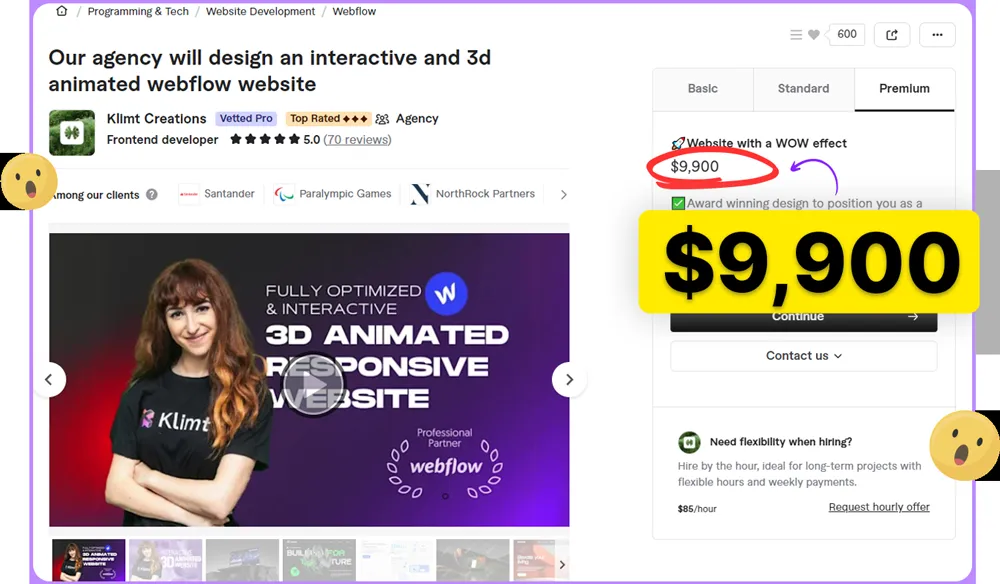Click the five-star rating stars

point(265,139)
